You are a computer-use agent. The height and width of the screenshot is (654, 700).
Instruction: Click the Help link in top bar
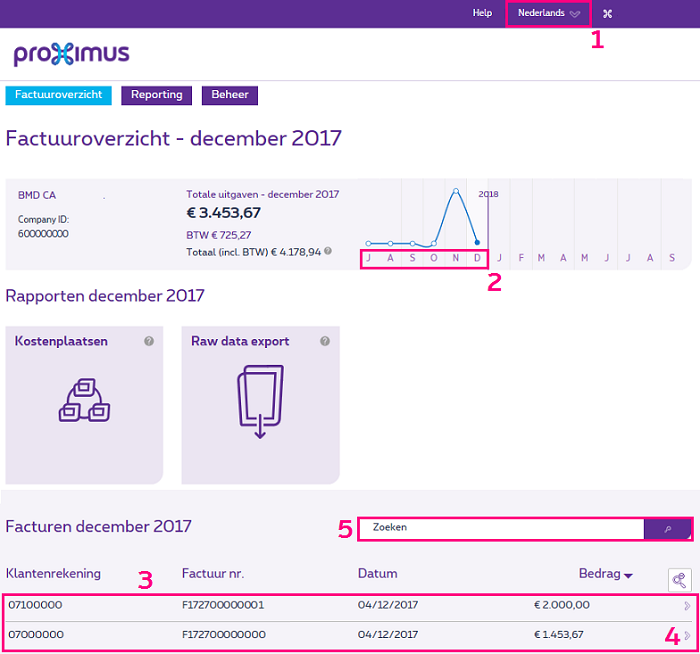[482, 13]
